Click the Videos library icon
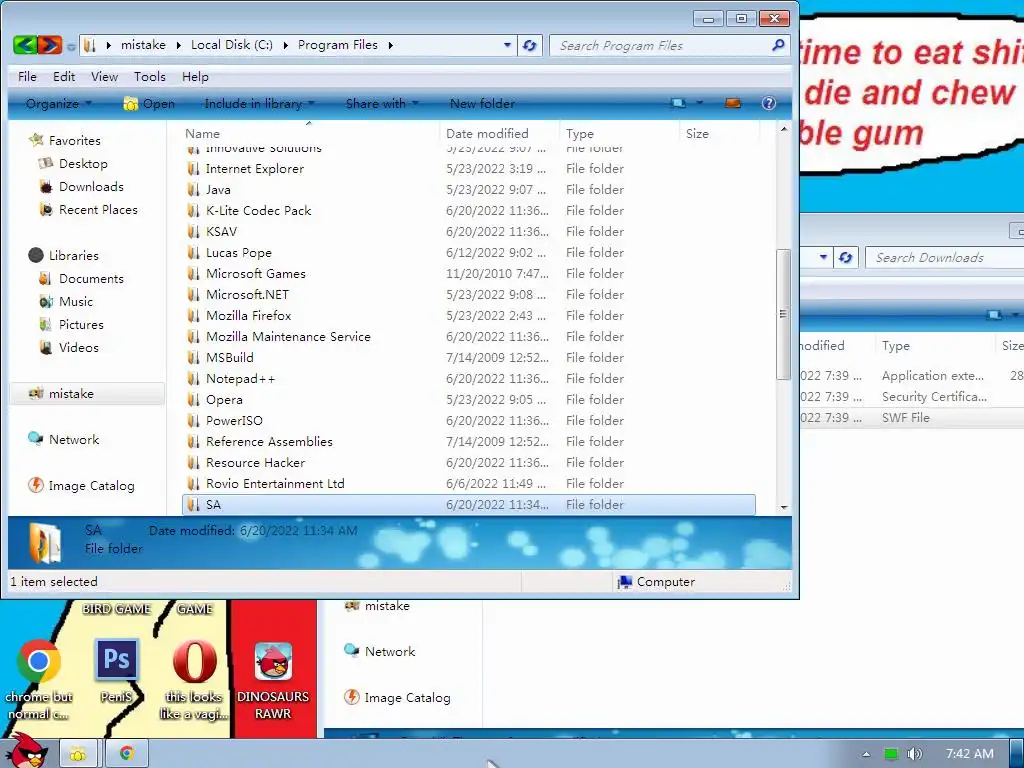Screen dimensions: 1024x768 coord(46,347)
